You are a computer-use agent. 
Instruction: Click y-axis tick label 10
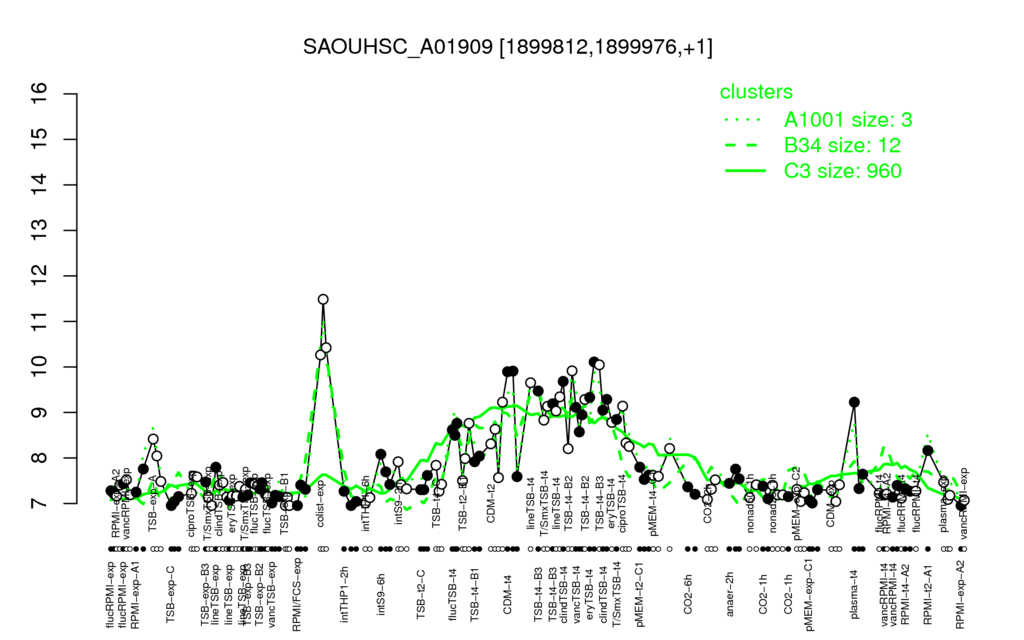pos(39,367)
